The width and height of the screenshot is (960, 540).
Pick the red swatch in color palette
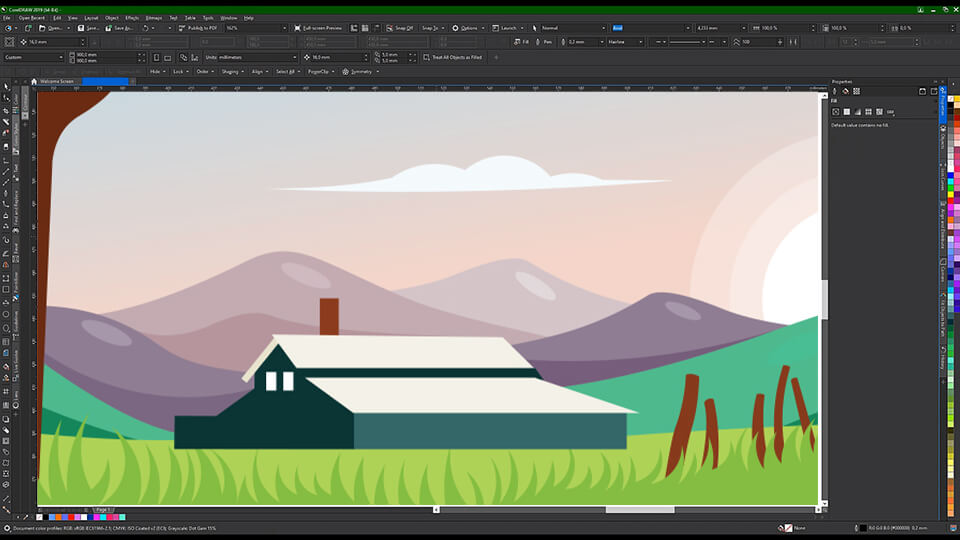pyautogui.click(x=951, y=201)
